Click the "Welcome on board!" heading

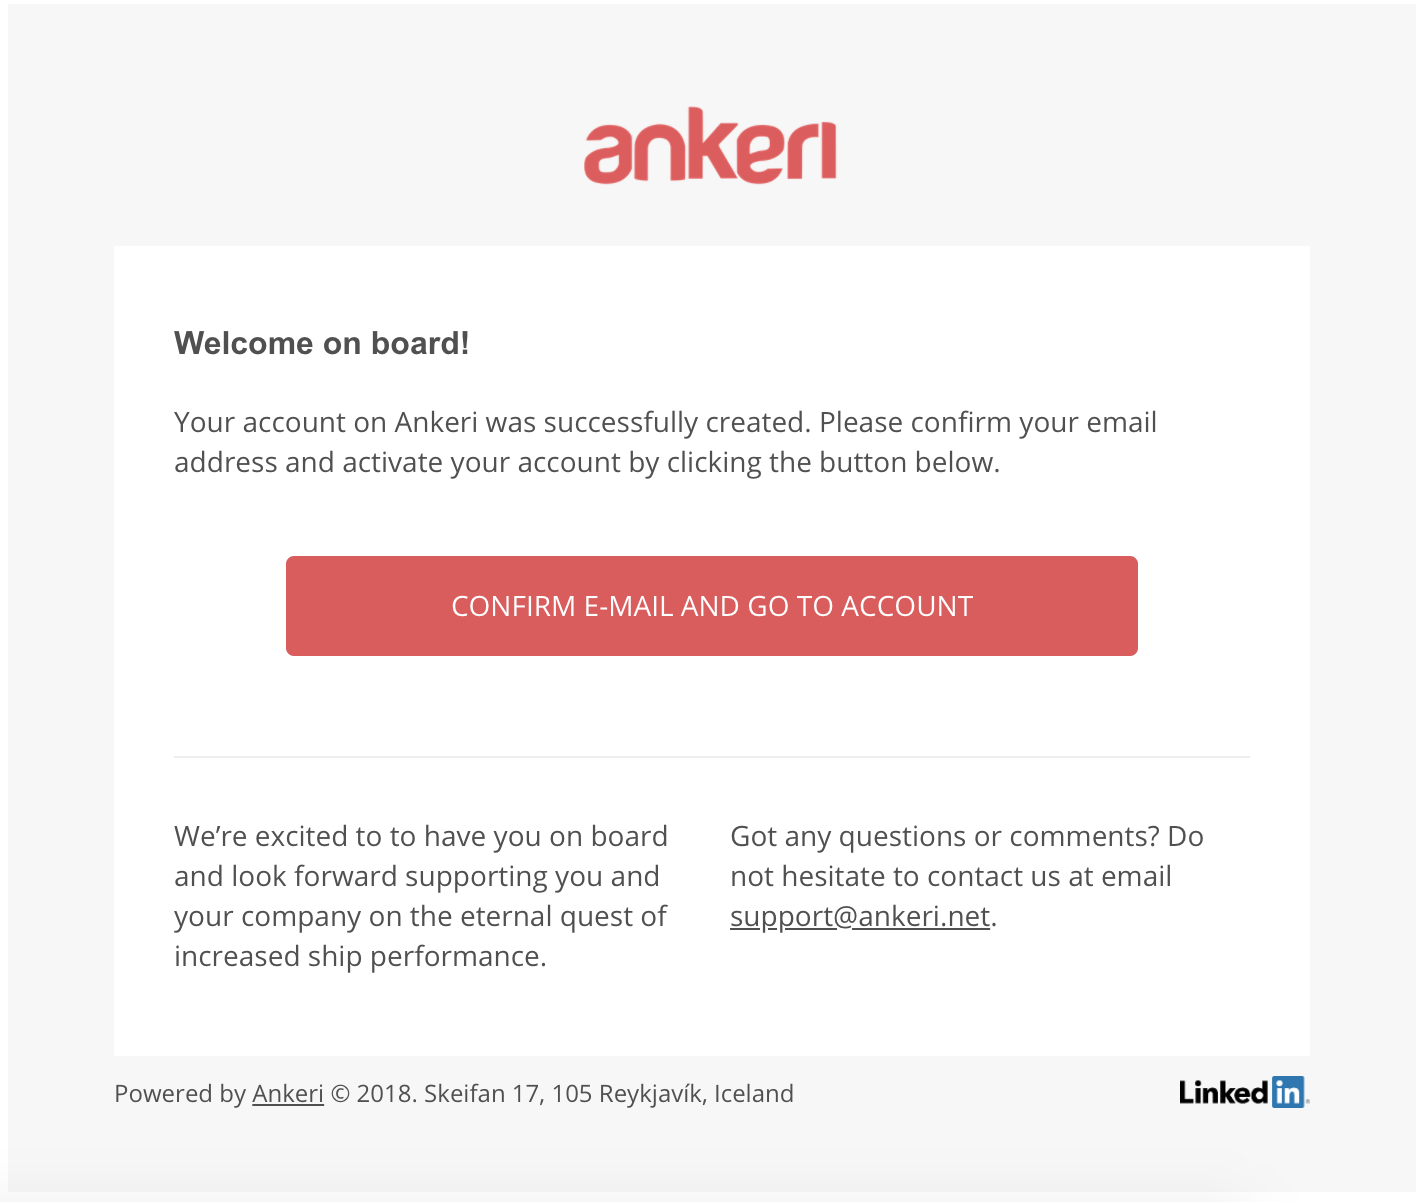point(322,343)
